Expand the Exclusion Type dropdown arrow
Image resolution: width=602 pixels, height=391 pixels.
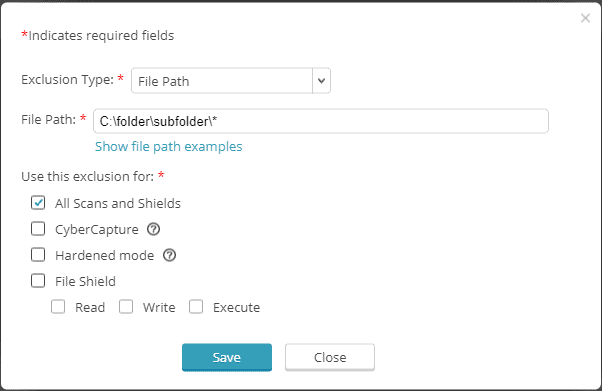[321, 81]
